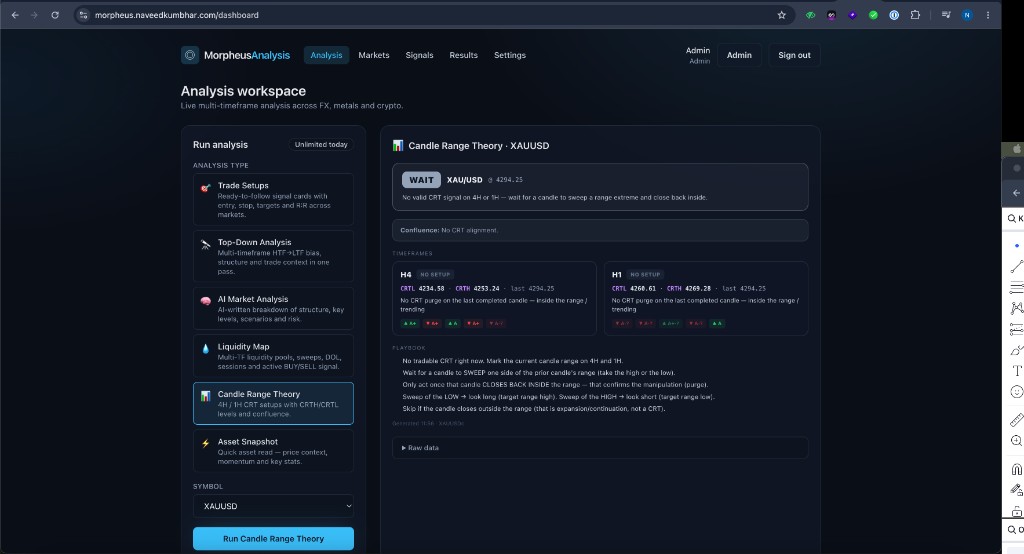Open the Chrome media controls icon
This screenshot has height=554, width=1024.
tap(946, 15)
